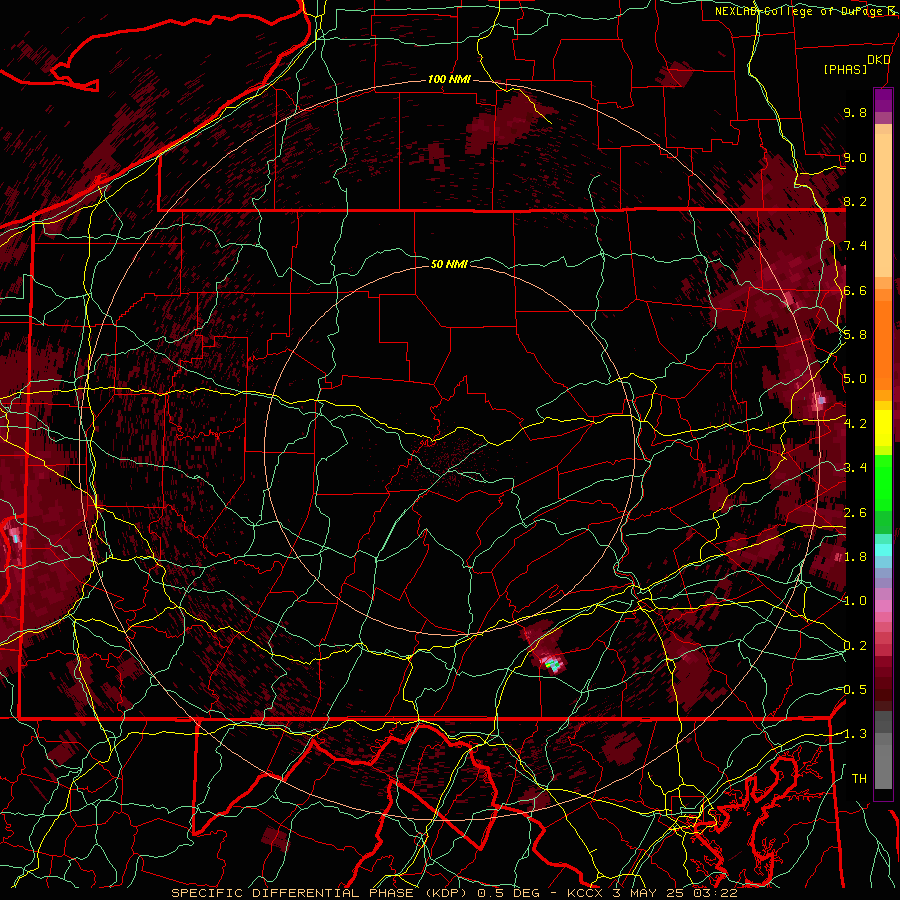Click the 0.2 value on color scale
This screenshot has width=900, height=900.
pyautogui.click(x=855, y=646)
